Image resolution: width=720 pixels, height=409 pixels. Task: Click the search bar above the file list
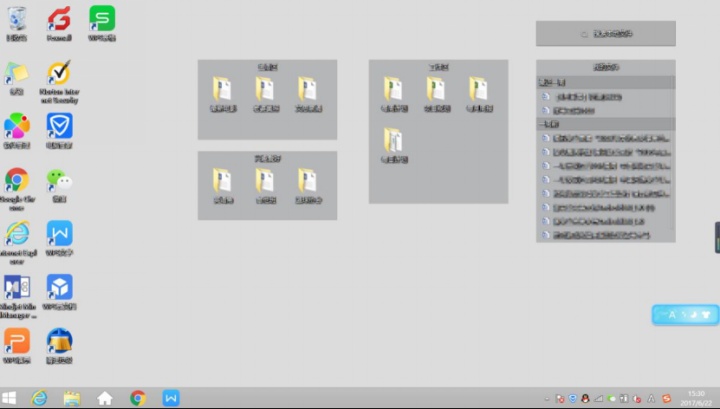[x=605, y=34]
